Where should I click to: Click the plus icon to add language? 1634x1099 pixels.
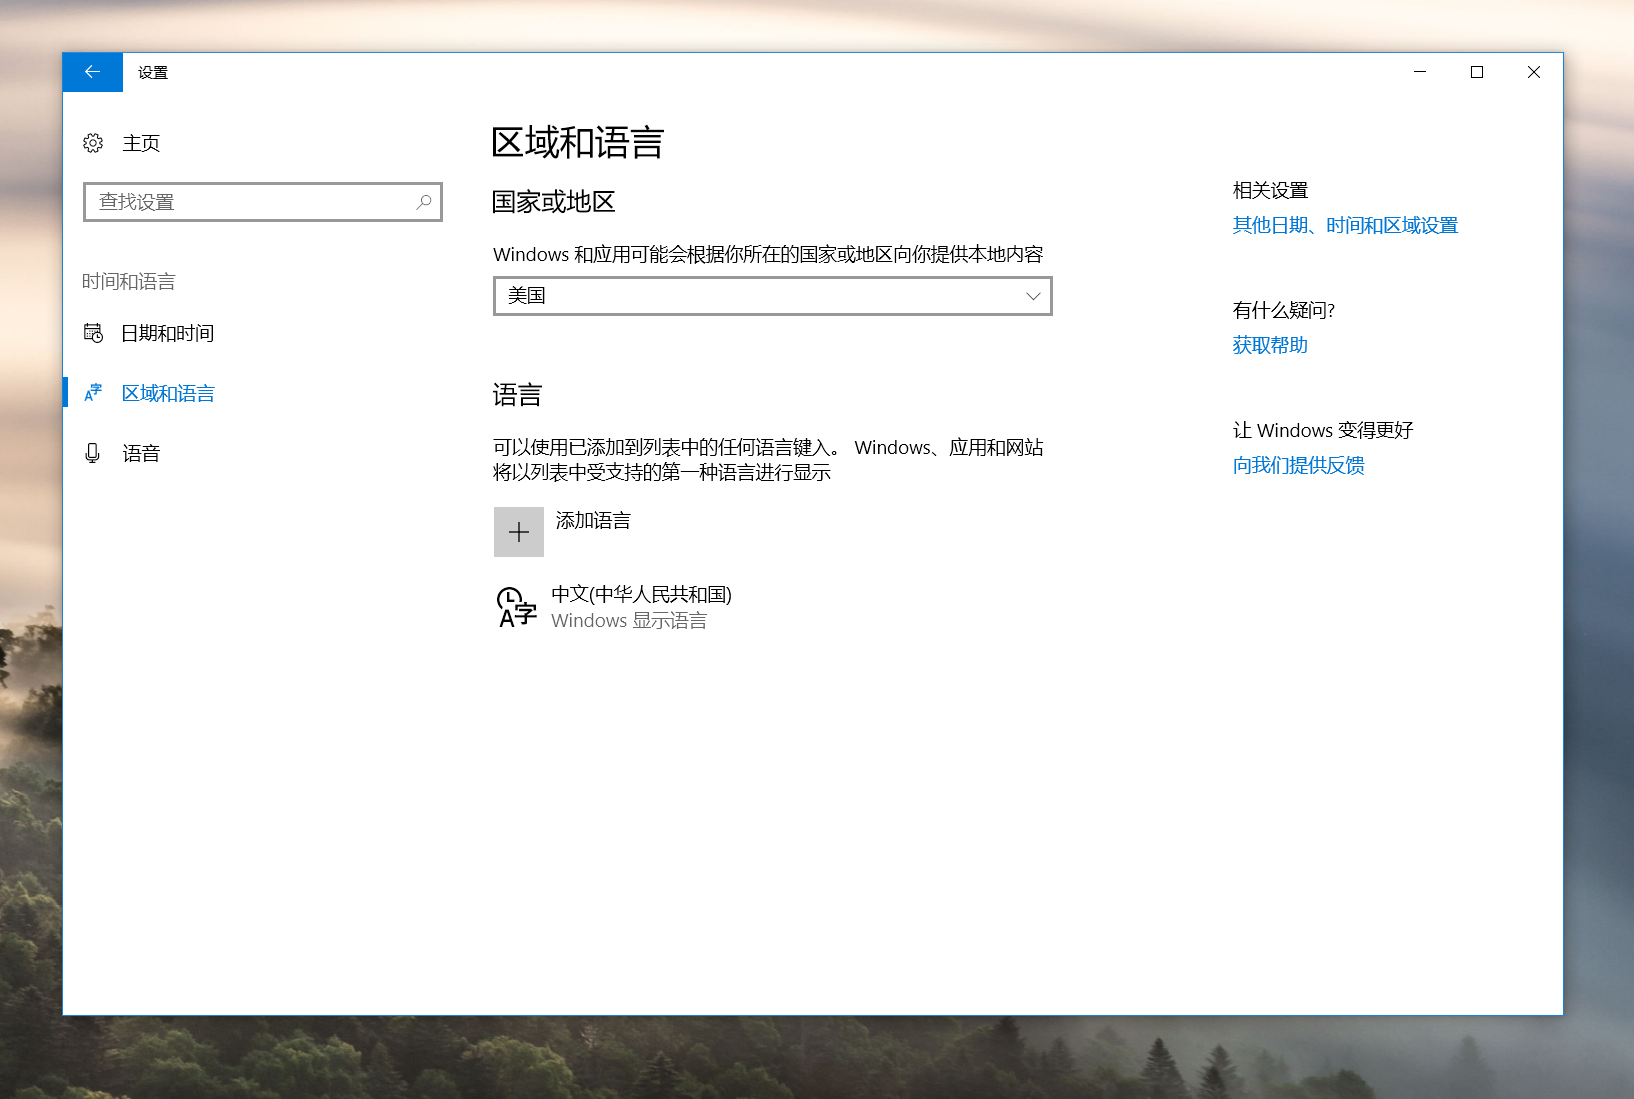click(519, 532)
